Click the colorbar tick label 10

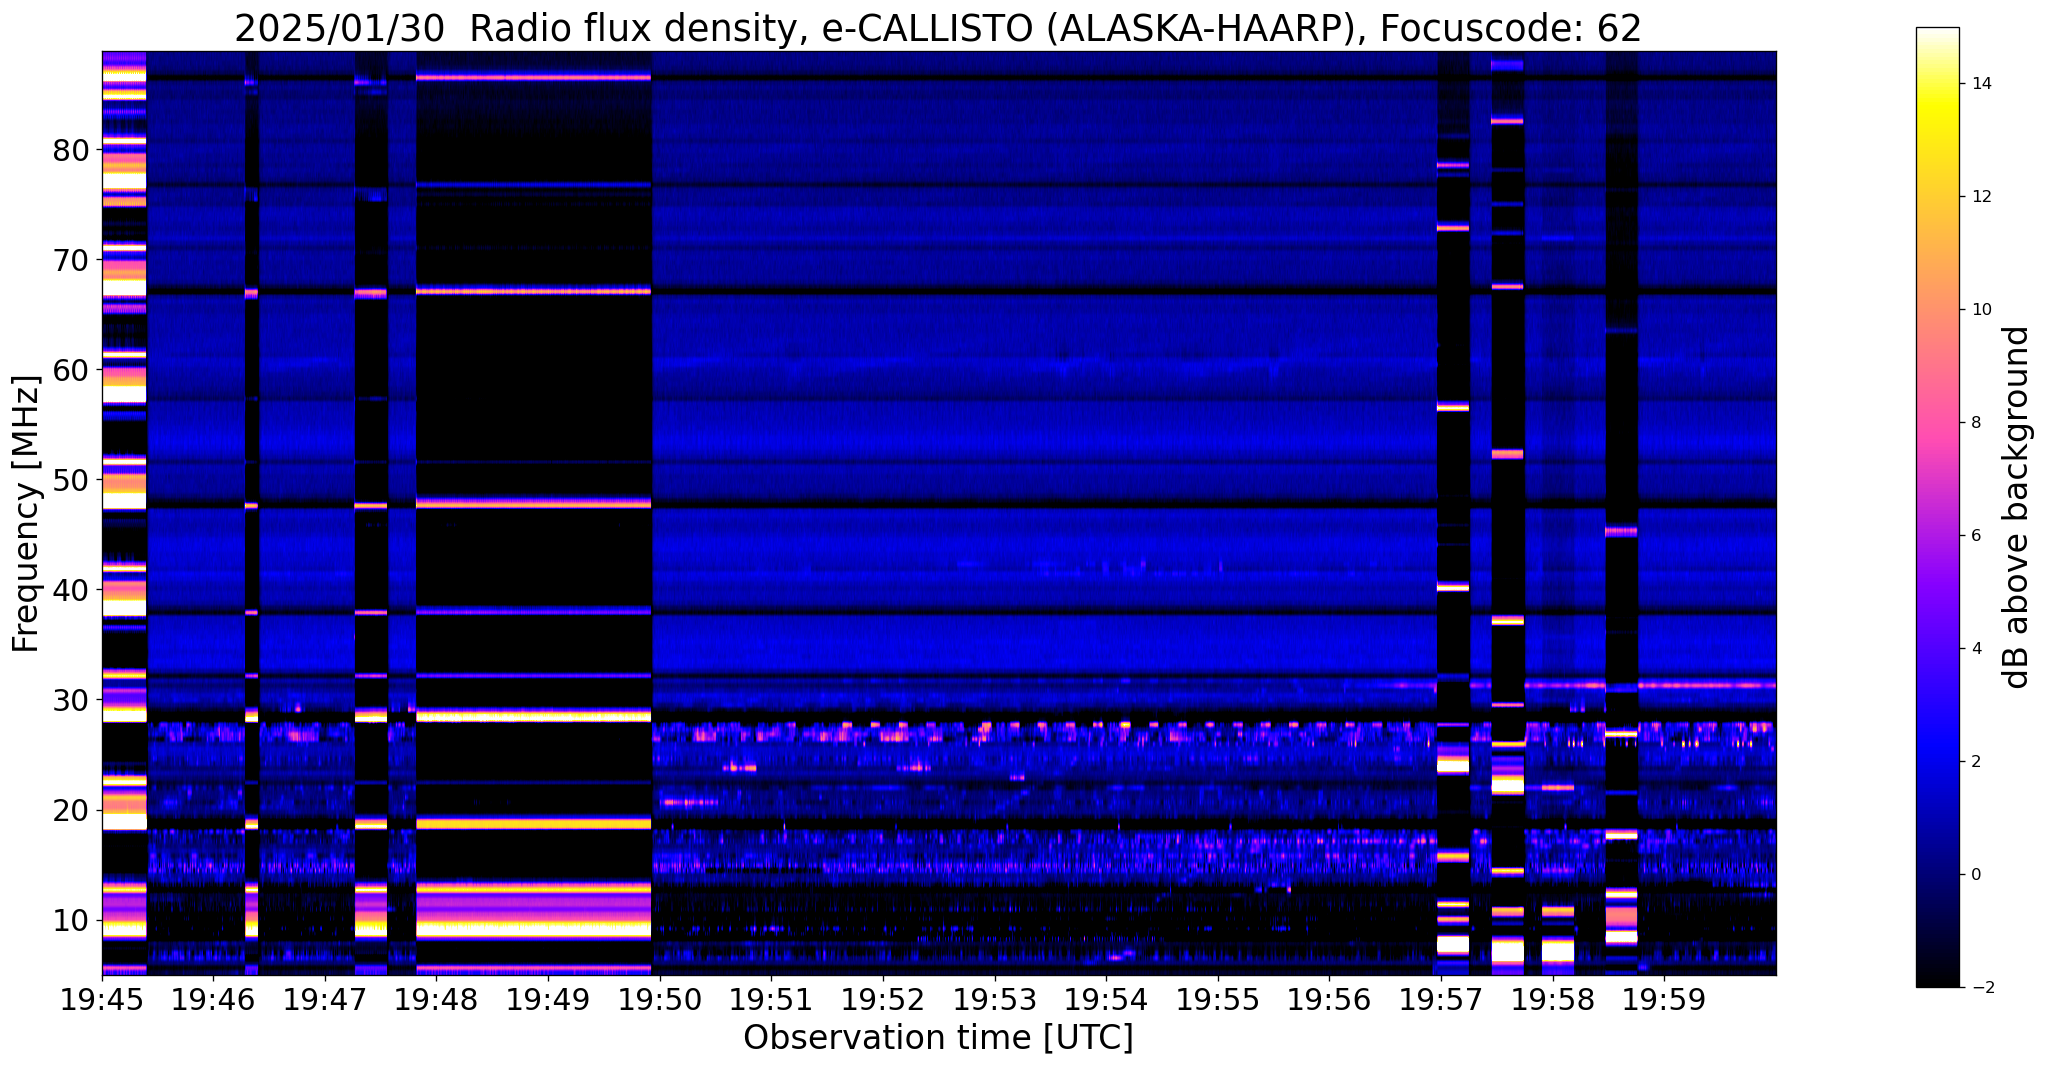tap(1981, 310)
